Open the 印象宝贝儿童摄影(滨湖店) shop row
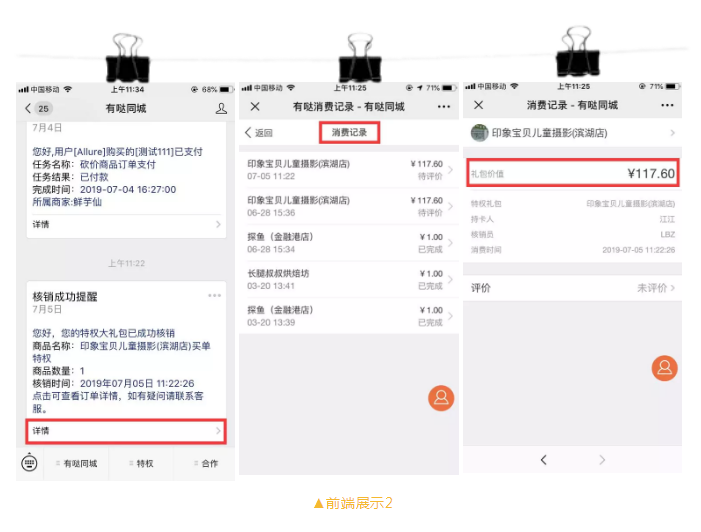The image size is (701, 532). tap(572, 133)
